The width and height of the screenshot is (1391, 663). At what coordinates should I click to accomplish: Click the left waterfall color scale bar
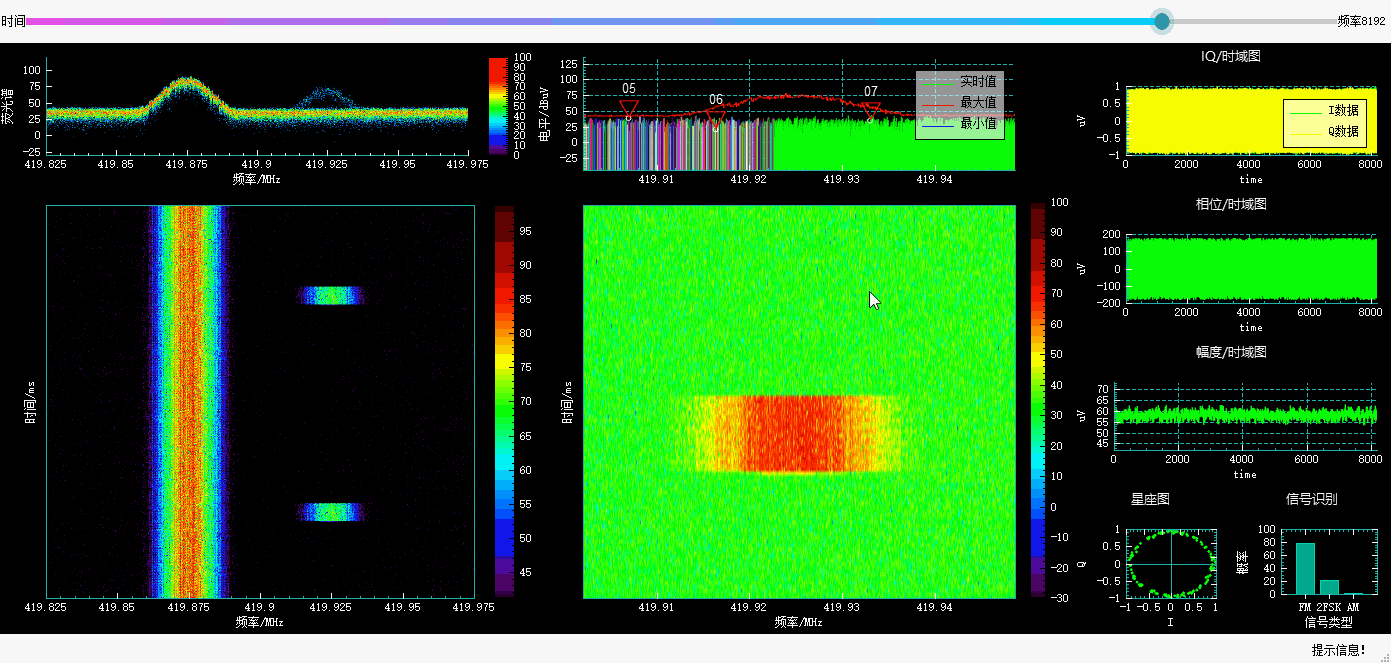point(504,402)
